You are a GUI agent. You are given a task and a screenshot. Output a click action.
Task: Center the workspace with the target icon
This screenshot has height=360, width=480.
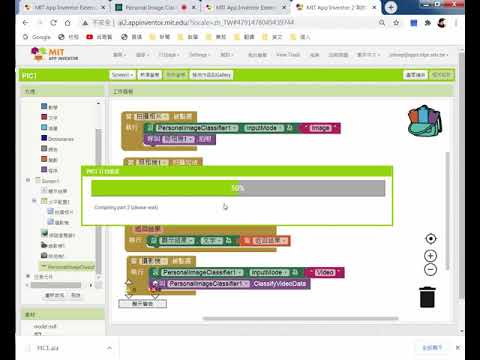(x=431, y=239)
